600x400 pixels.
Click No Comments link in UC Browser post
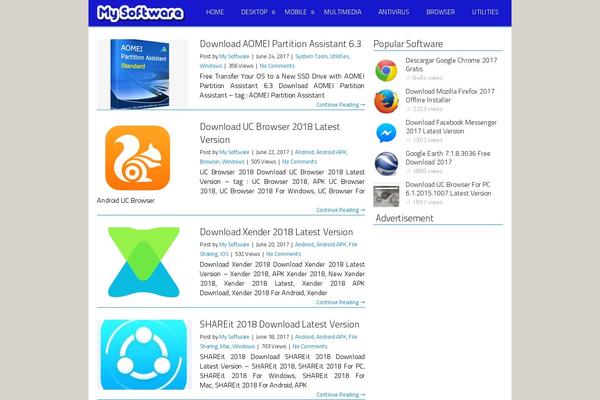click(x=299, y=162)
